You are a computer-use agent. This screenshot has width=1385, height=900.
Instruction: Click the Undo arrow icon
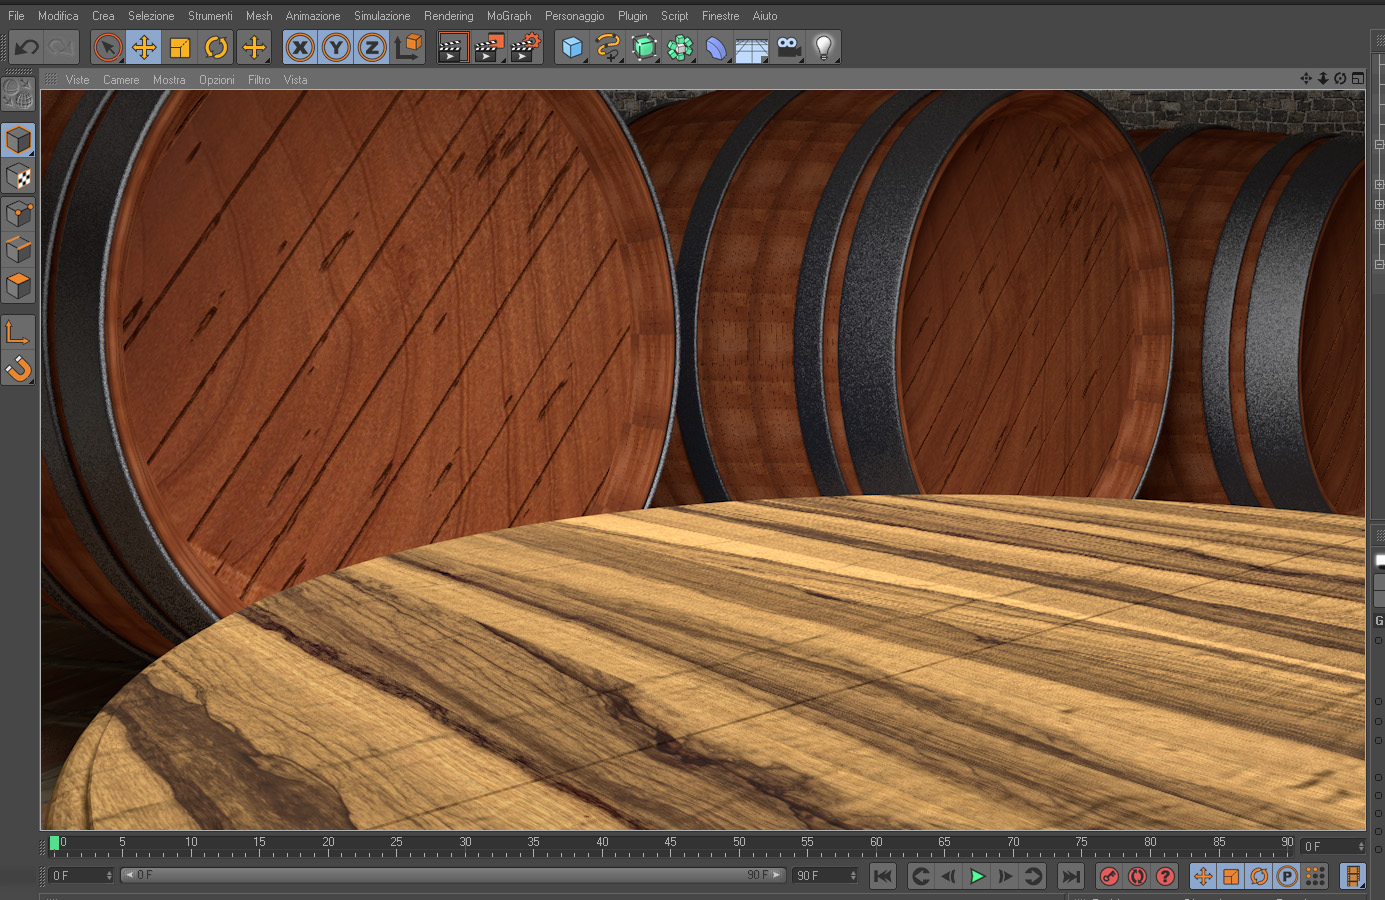[x=27, y=47]
